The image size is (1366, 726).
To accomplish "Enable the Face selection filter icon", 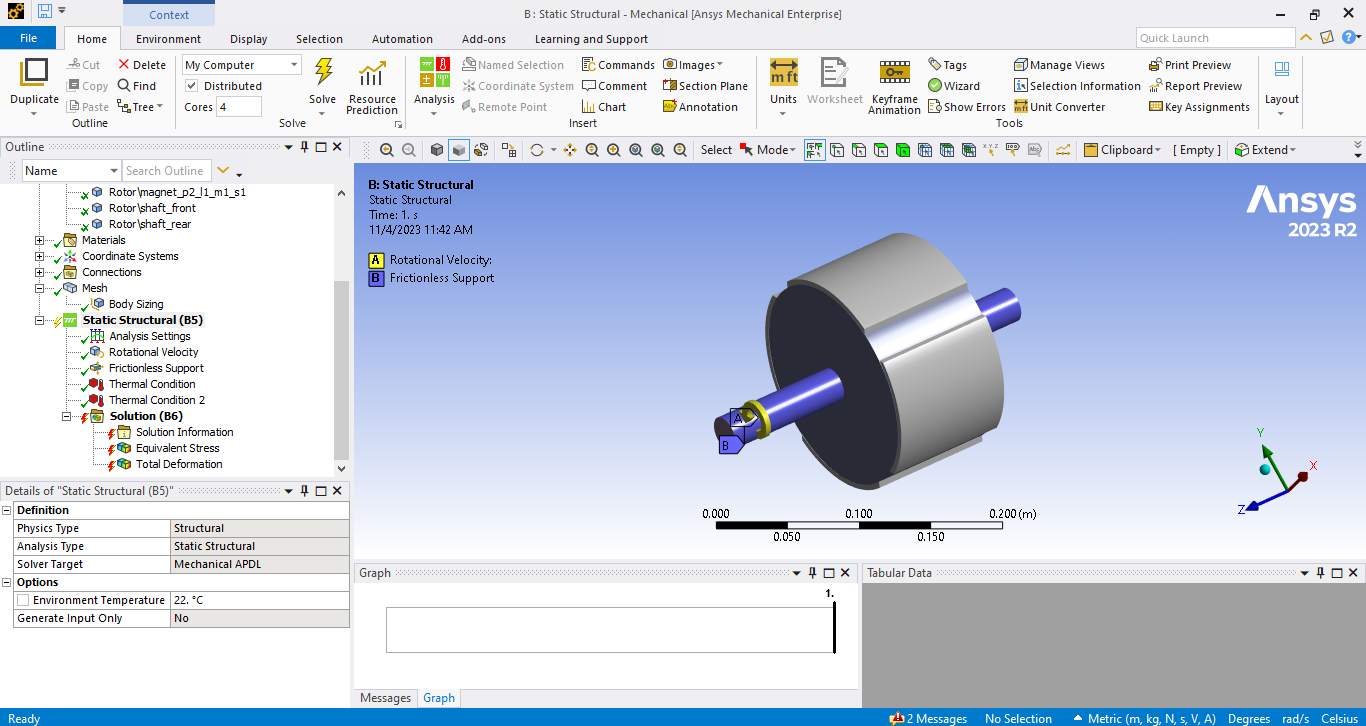I will click(880, 150).
